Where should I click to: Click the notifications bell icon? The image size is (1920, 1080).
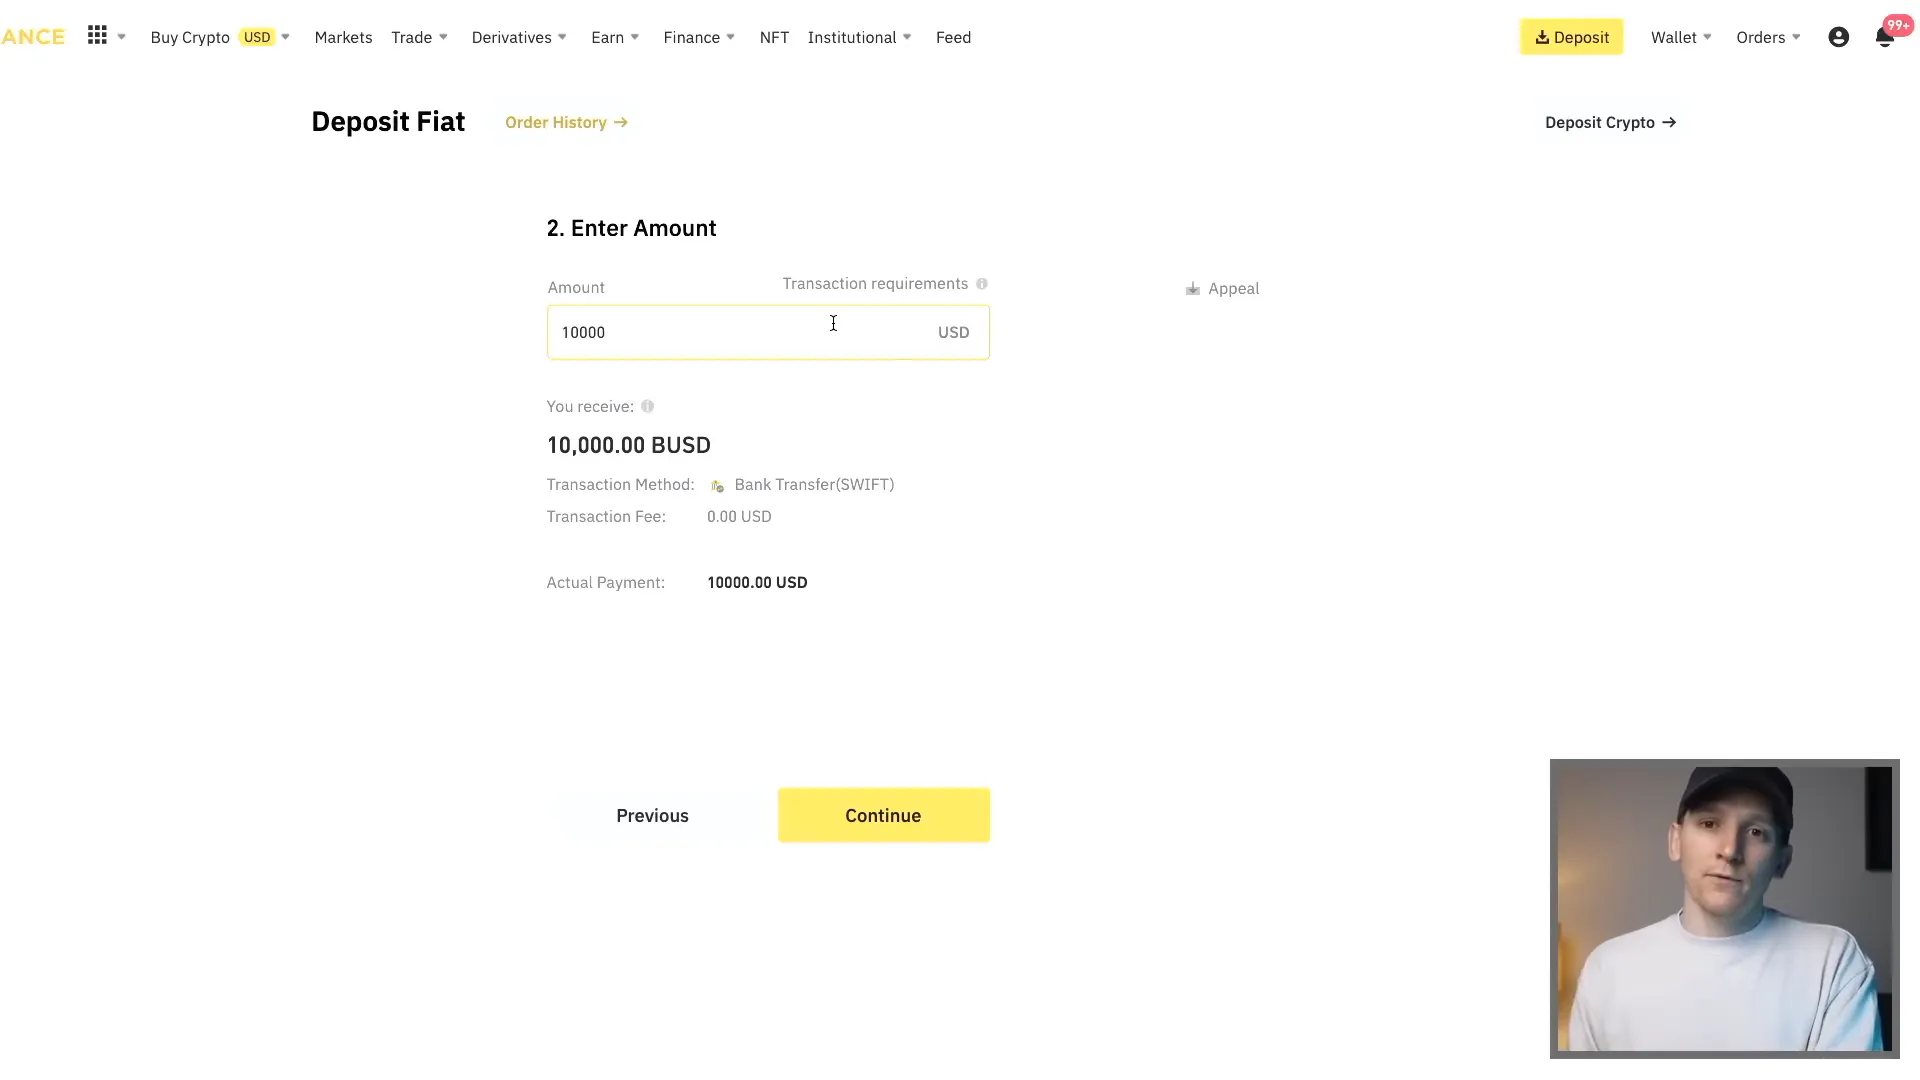click(1886, 37)
